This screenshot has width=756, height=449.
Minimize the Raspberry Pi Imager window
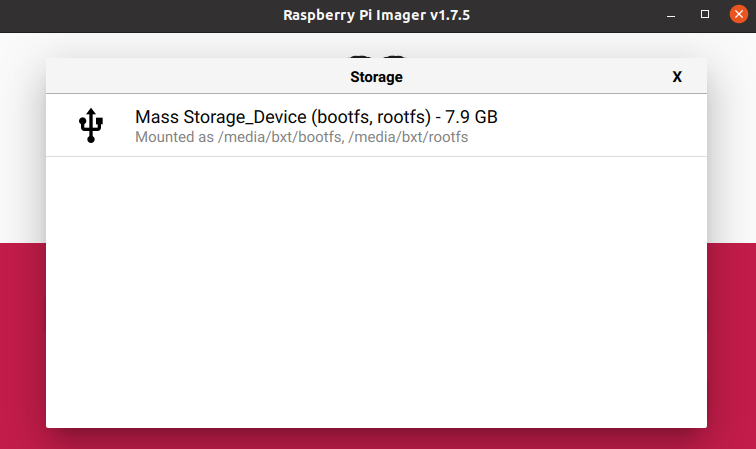tap(671, 15)
